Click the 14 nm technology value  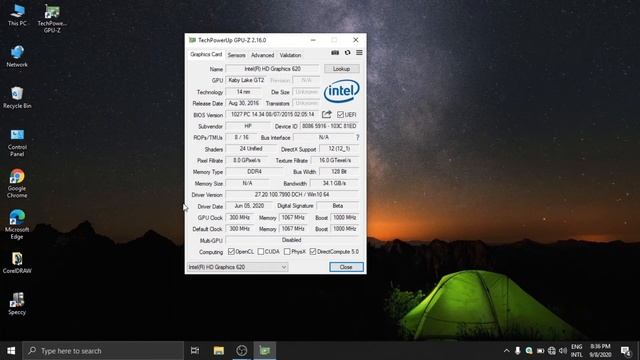pos(244,92)
